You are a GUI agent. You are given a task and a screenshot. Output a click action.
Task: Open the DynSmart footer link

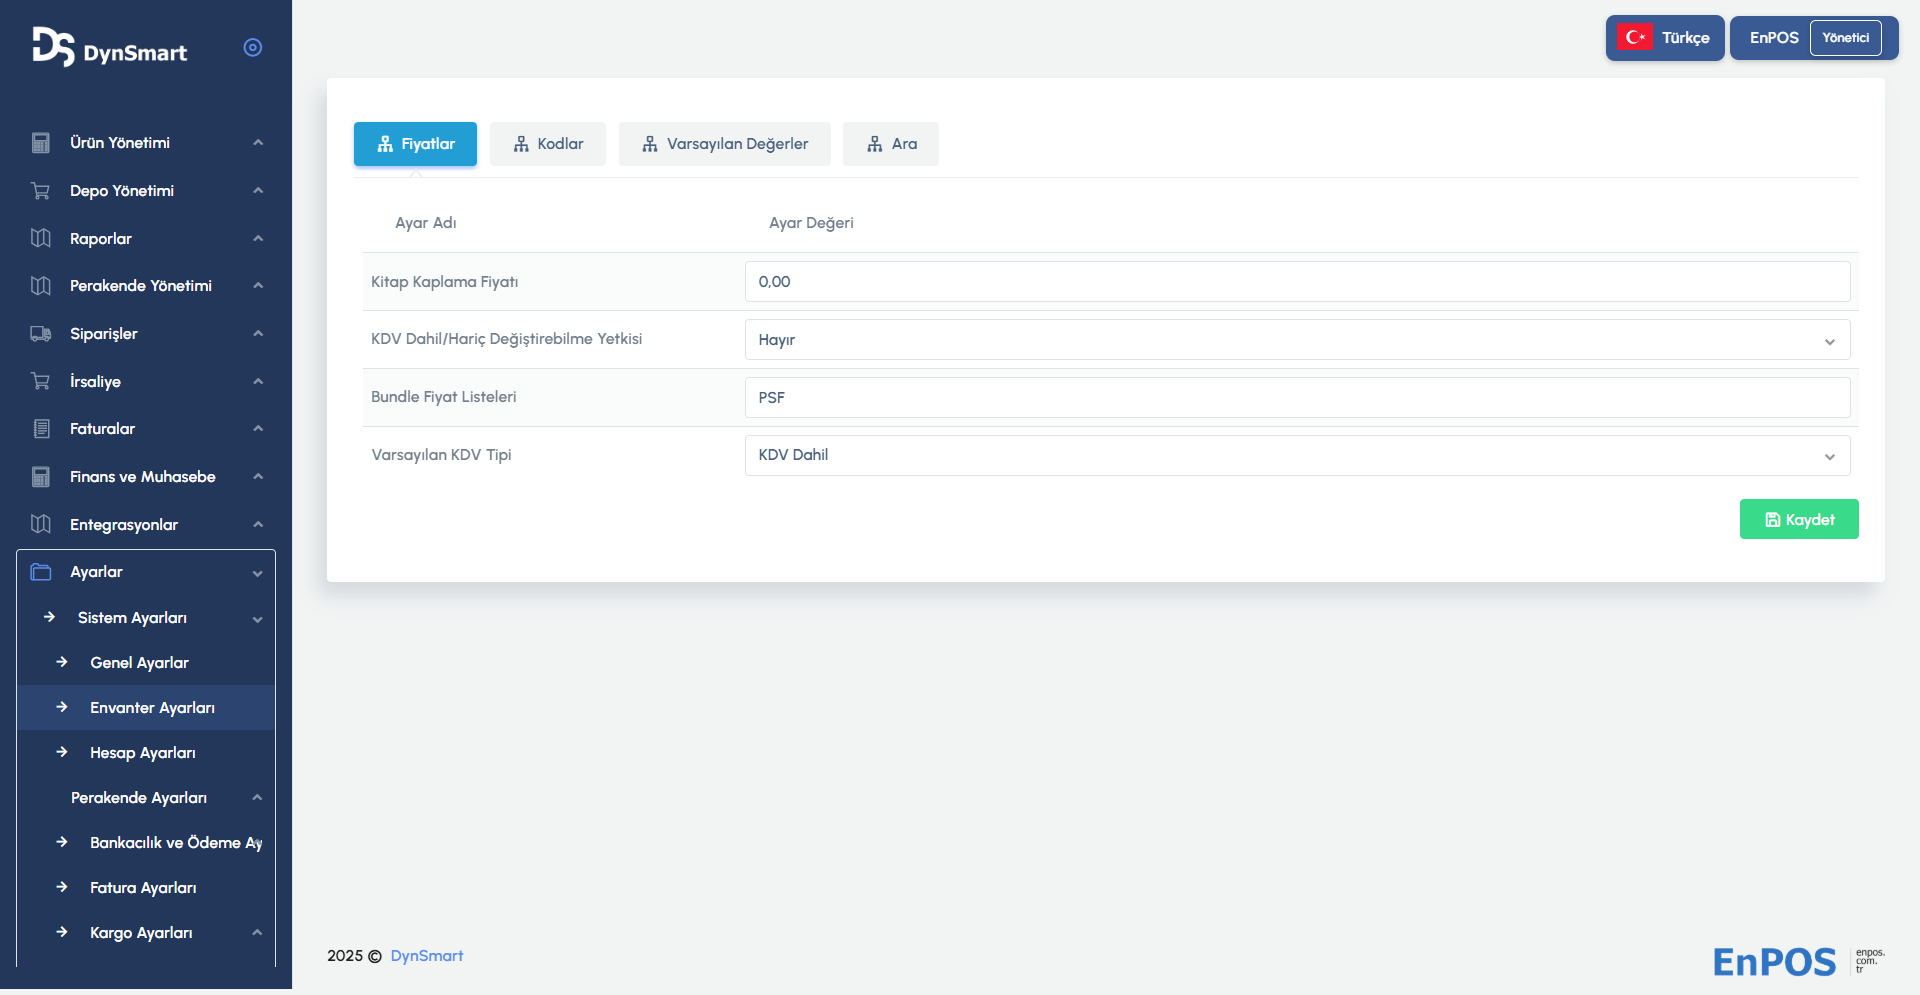[x=427, y=956]
